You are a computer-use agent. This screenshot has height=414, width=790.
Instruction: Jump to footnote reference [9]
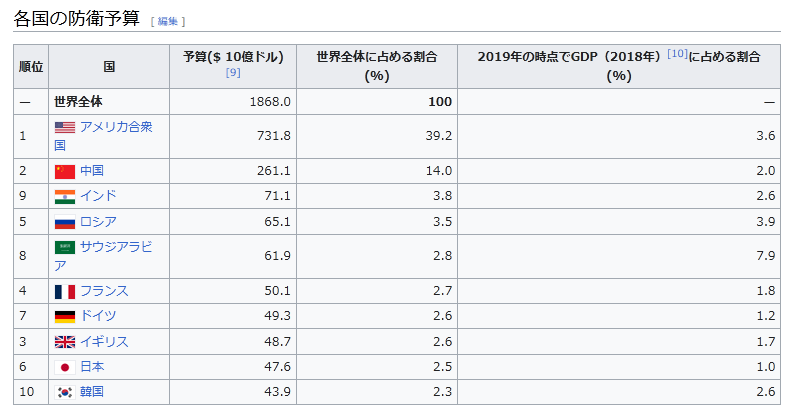tap(233, 73)
